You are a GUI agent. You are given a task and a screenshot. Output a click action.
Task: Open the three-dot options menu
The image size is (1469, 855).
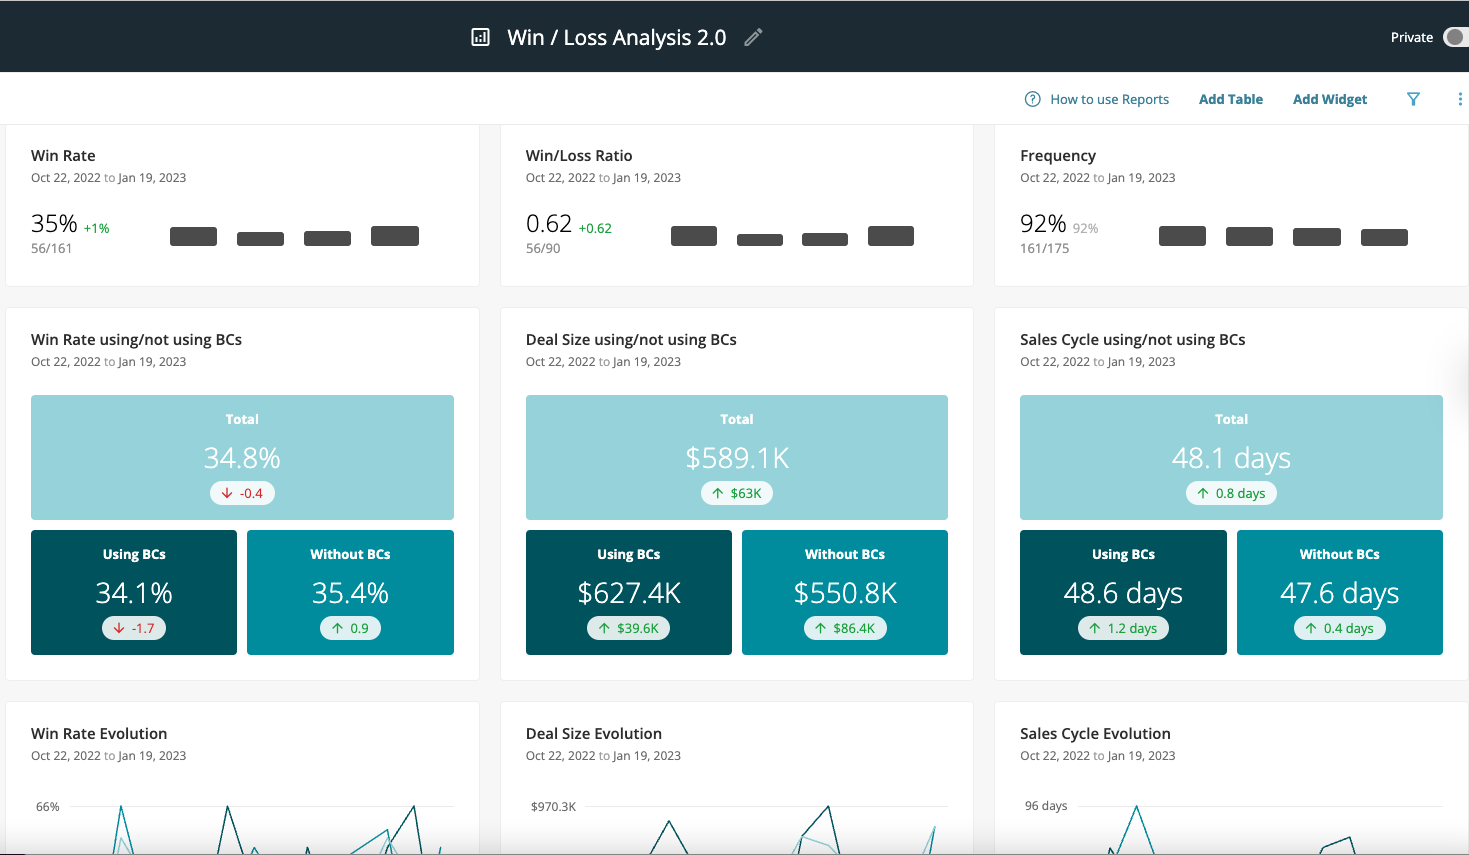[1460, 99]
